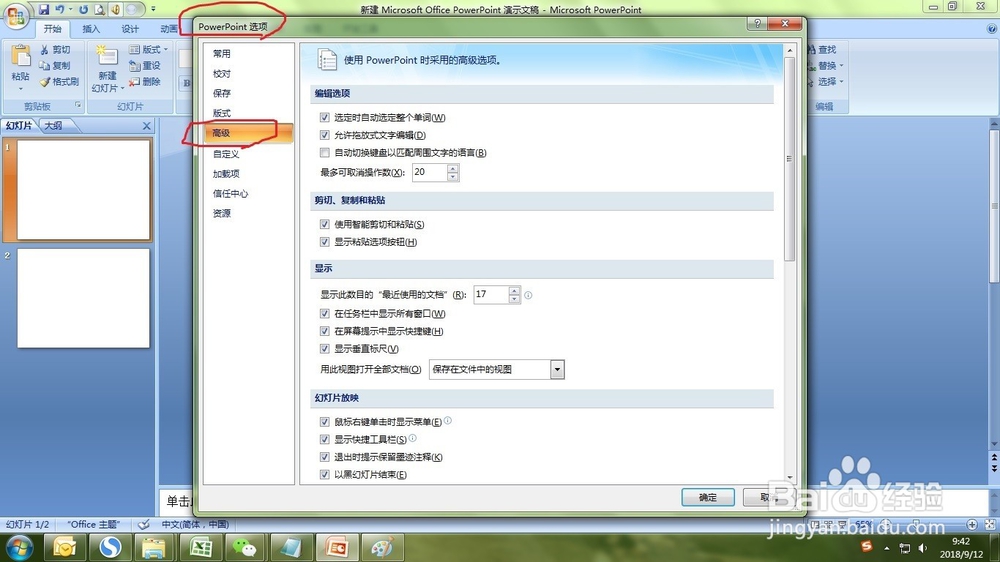Open the Windows Start orb
The width and height of the screenshot is (1000, 562).
point(18,547)
